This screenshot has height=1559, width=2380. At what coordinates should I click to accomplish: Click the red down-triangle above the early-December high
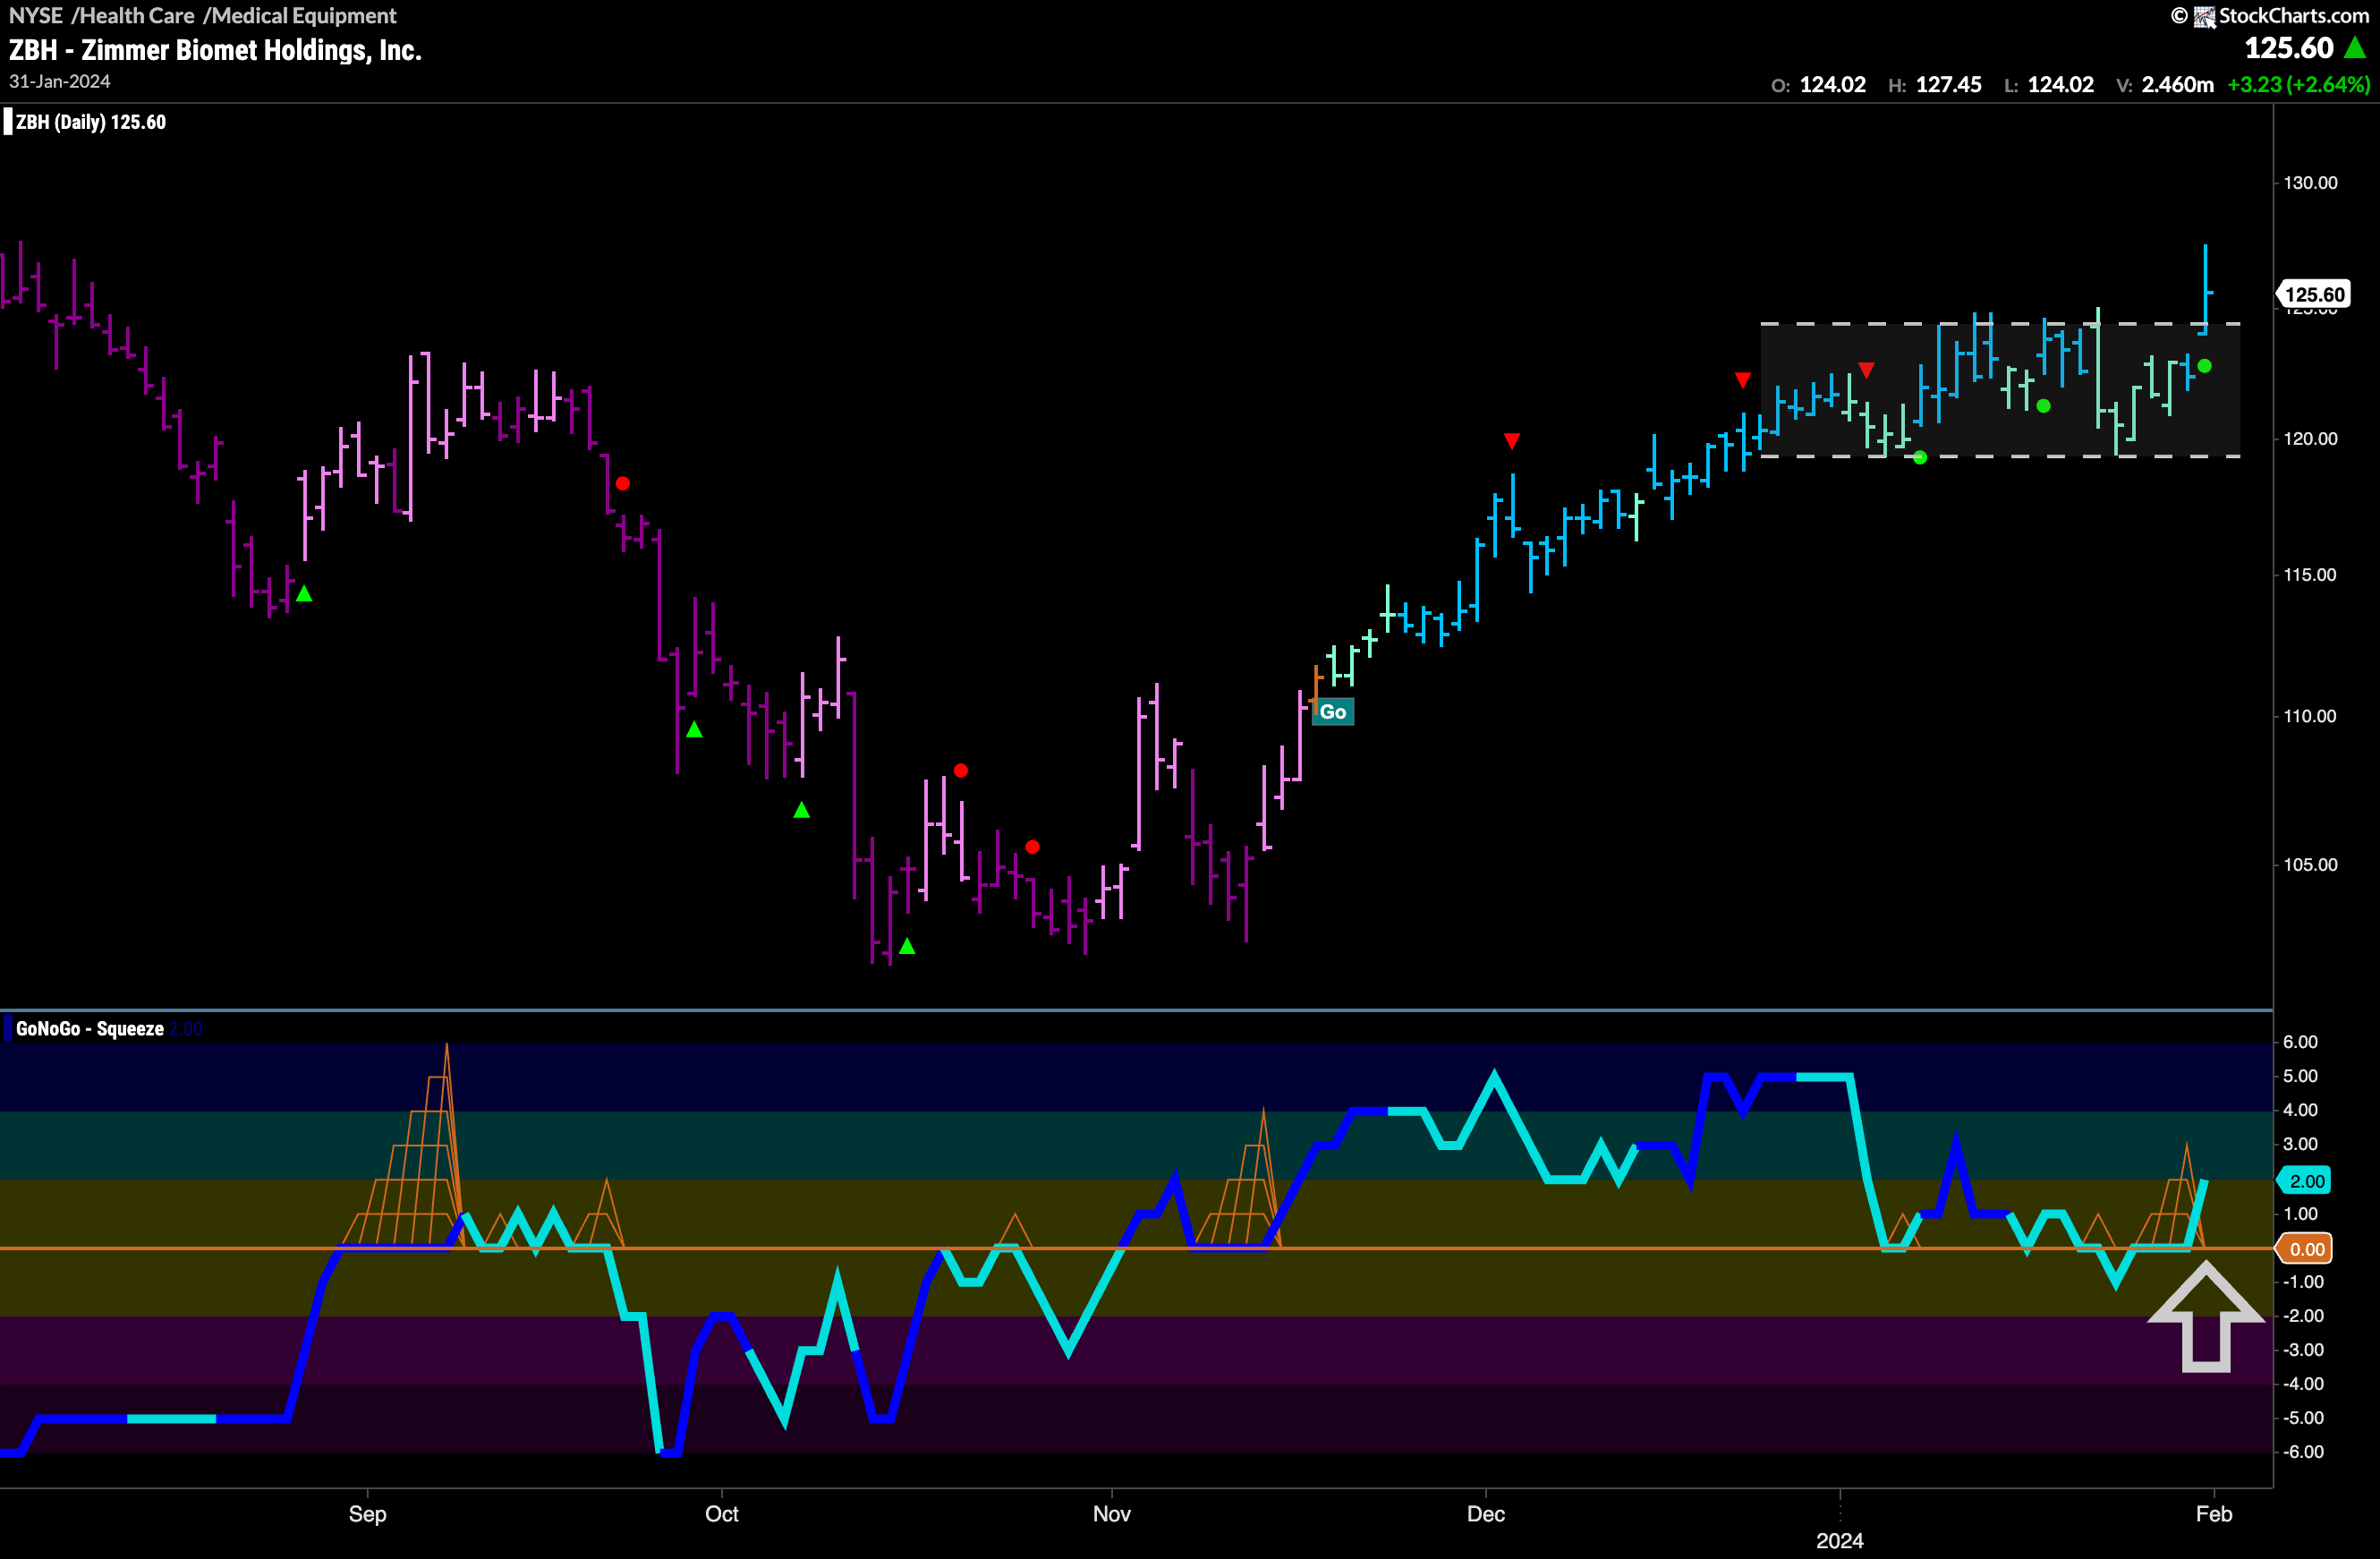pyautogui.click(x=1512, y=441)
